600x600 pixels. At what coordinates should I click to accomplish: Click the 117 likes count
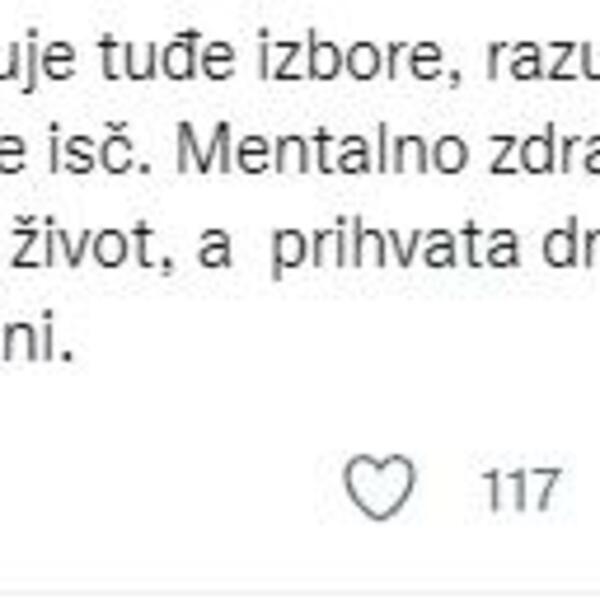(520, 490)
